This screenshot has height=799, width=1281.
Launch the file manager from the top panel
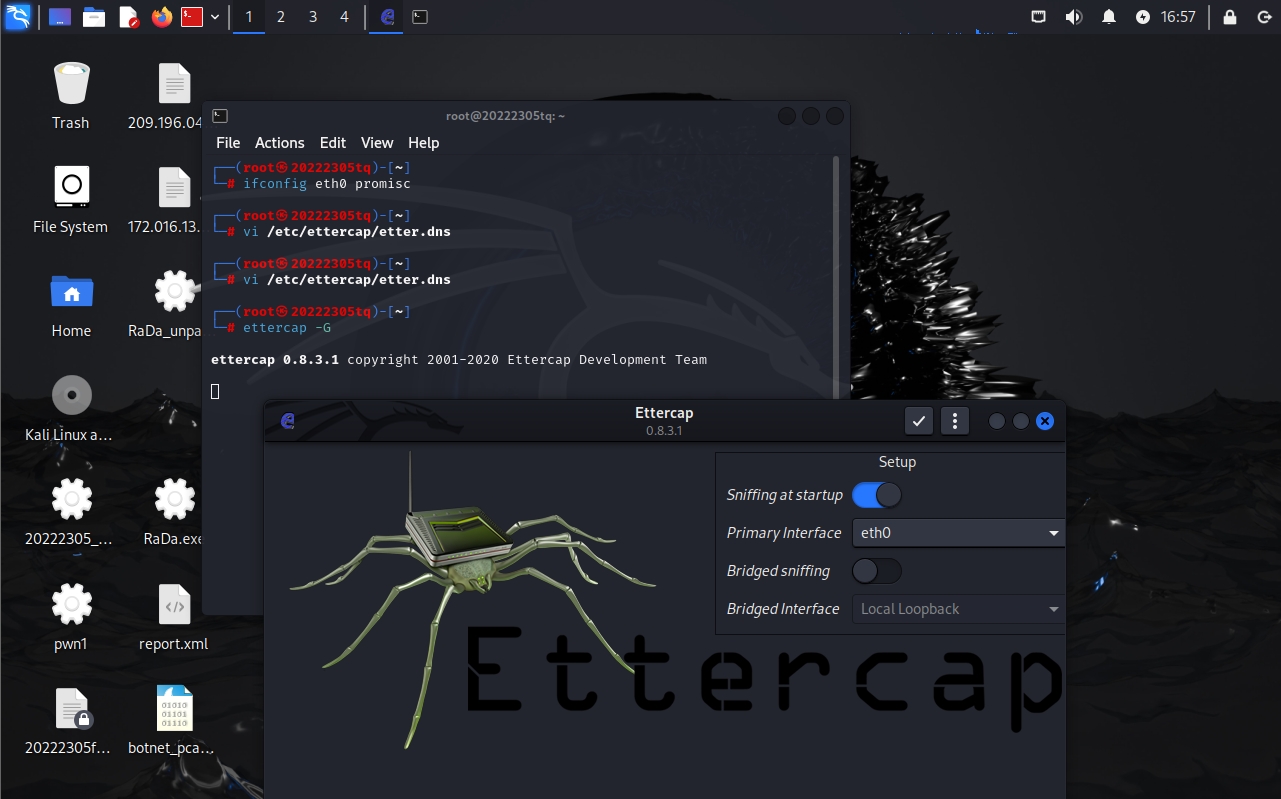coord(94,17)
